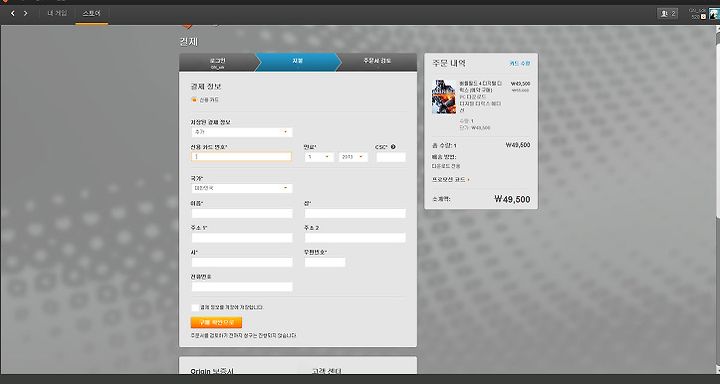
Task: Click the orange proceed to order review button
Action: point(216,322)
